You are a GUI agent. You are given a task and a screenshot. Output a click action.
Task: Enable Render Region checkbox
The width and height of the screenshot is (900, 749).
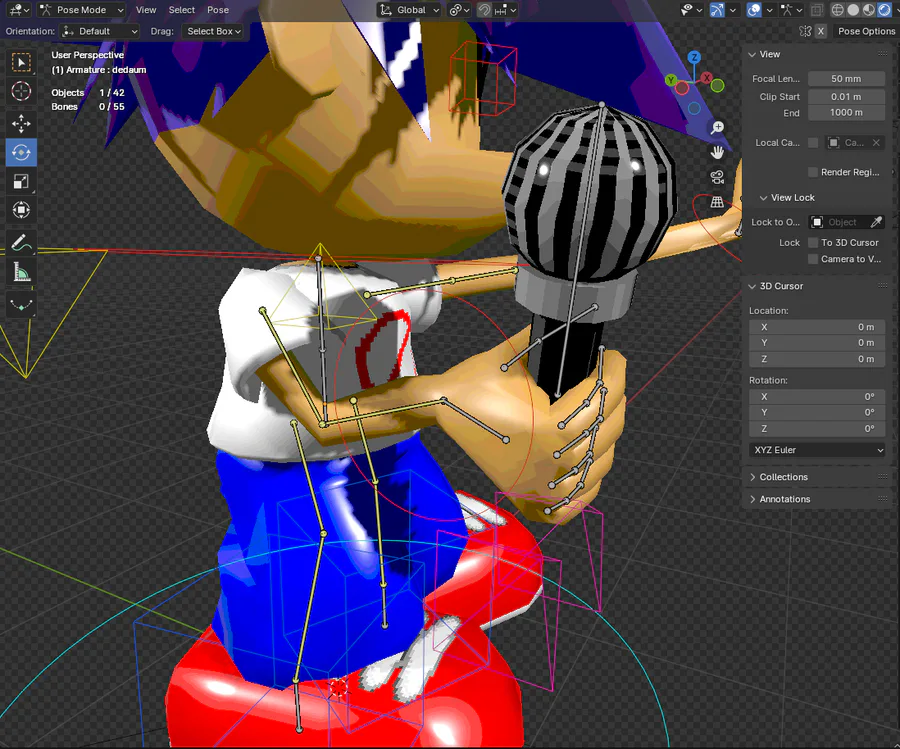[x=813, y=172]
